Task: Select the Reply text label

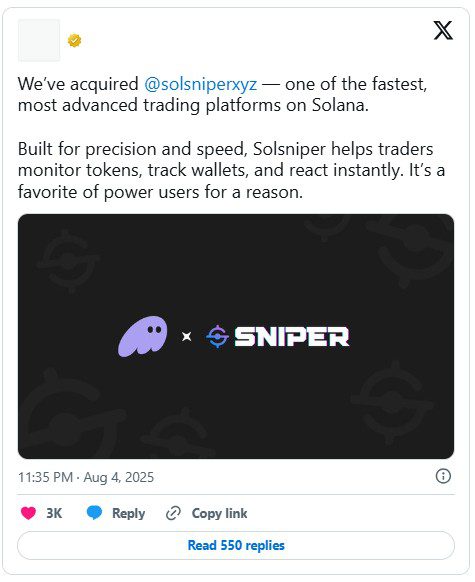Action: coord(128,513)
